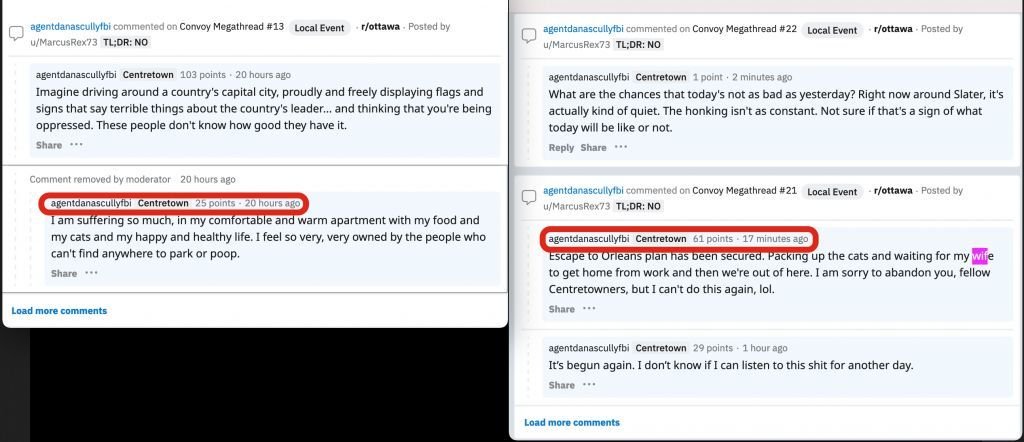Click Reply under the Slater comment
Image resolution: width=1024 pixels, height=442 pixels.
tap(561, 148)
